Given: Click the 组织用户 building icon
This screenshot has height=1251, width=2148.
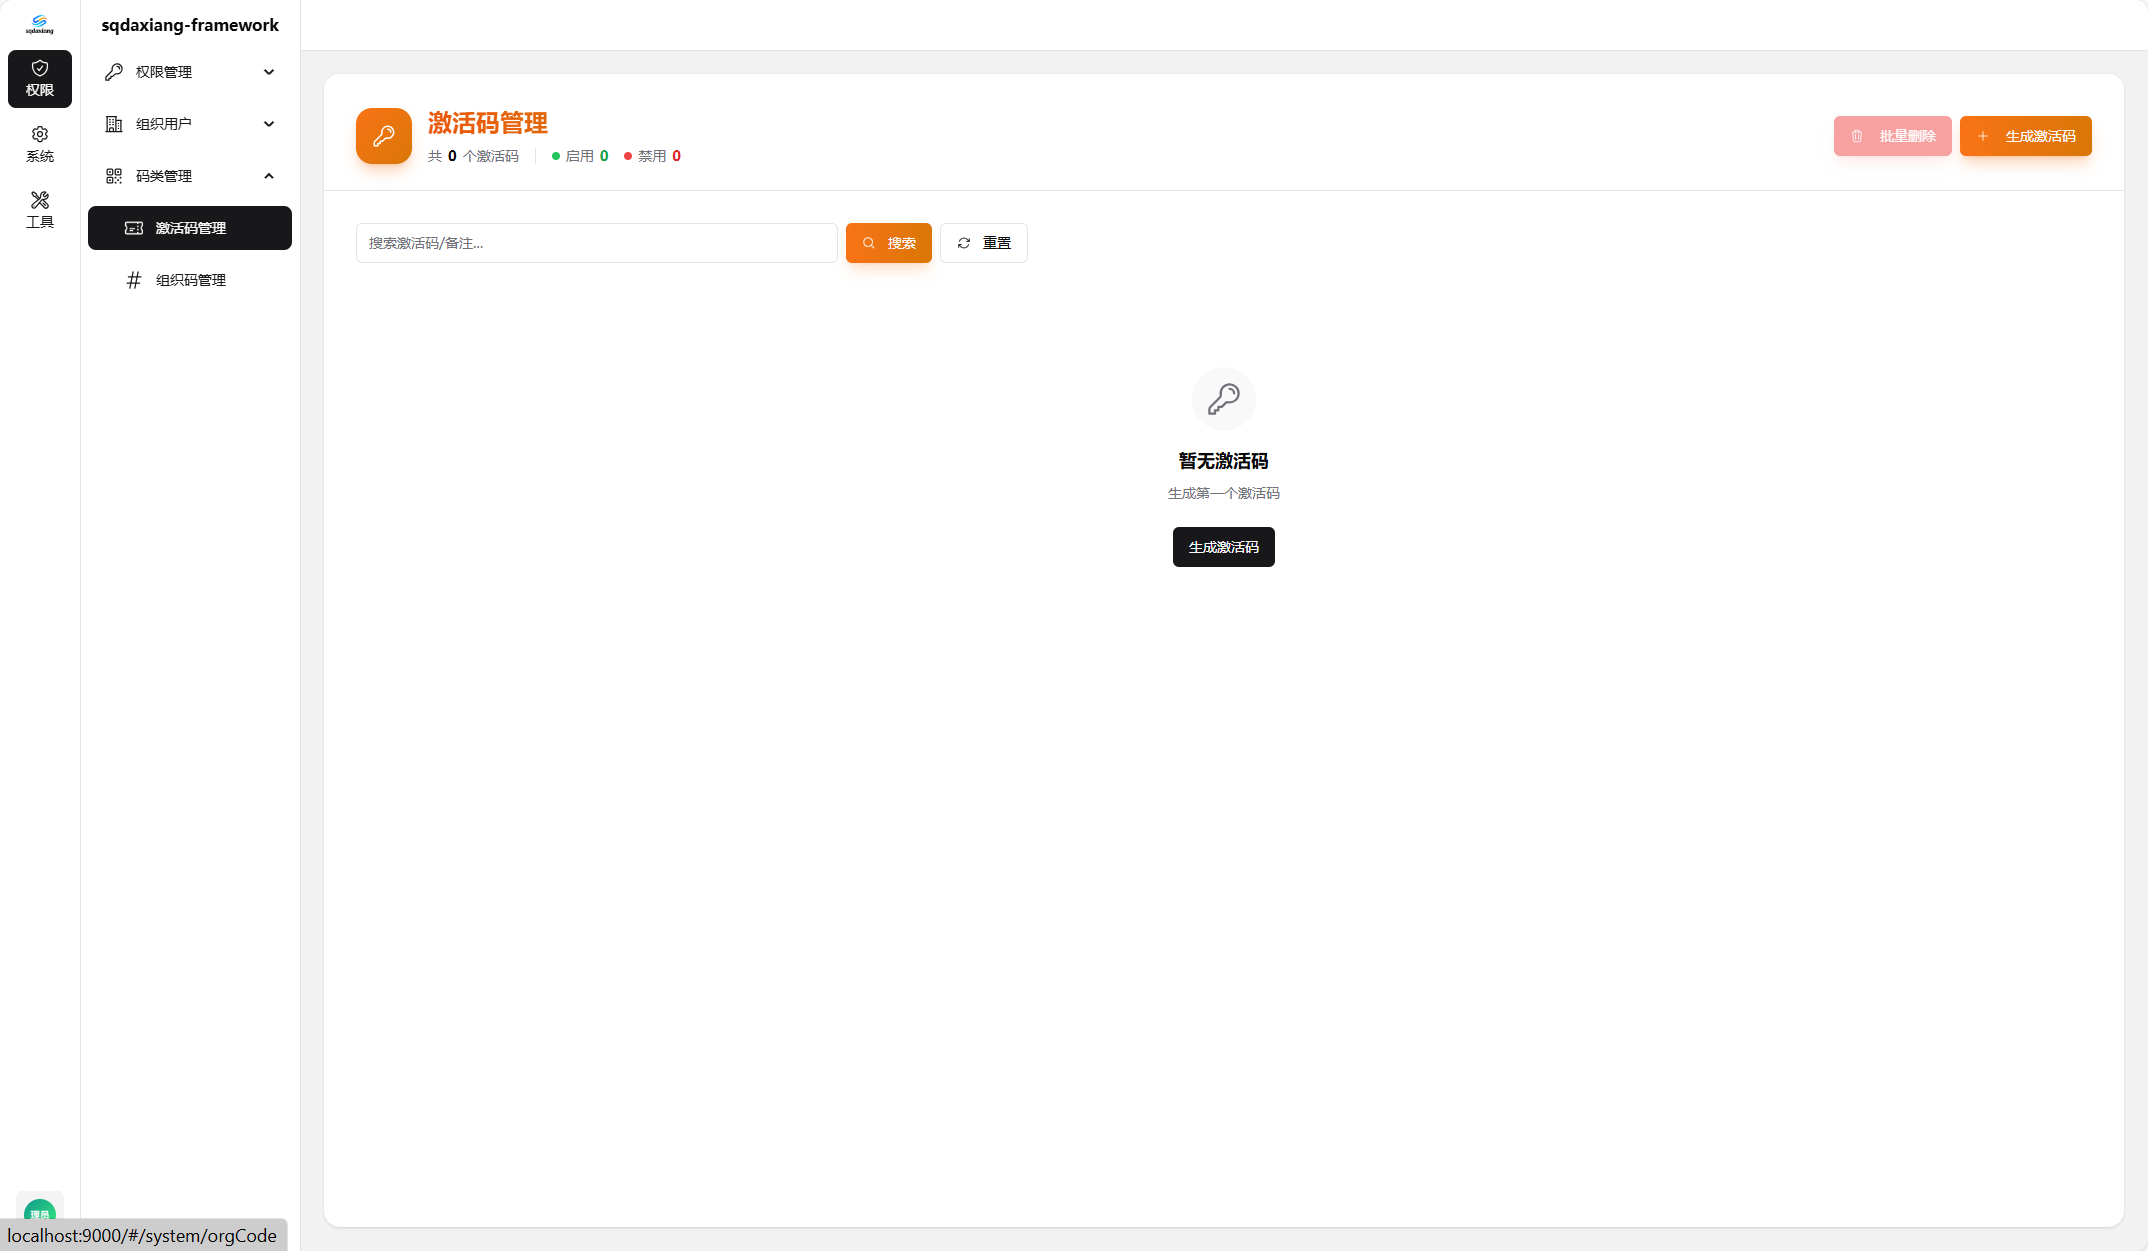Looking at the screenshot, I should point(114,124).
